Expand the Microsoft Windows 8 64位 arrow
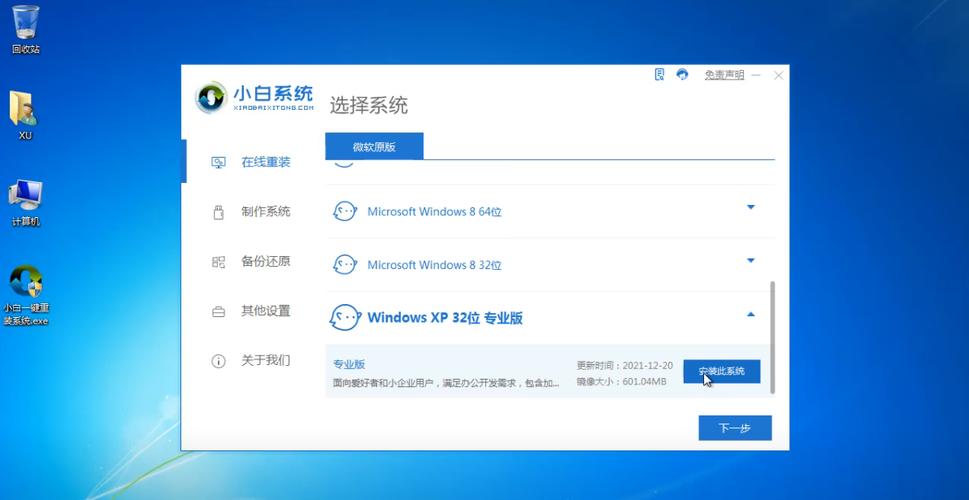969x500 pixels. point(751,208)
